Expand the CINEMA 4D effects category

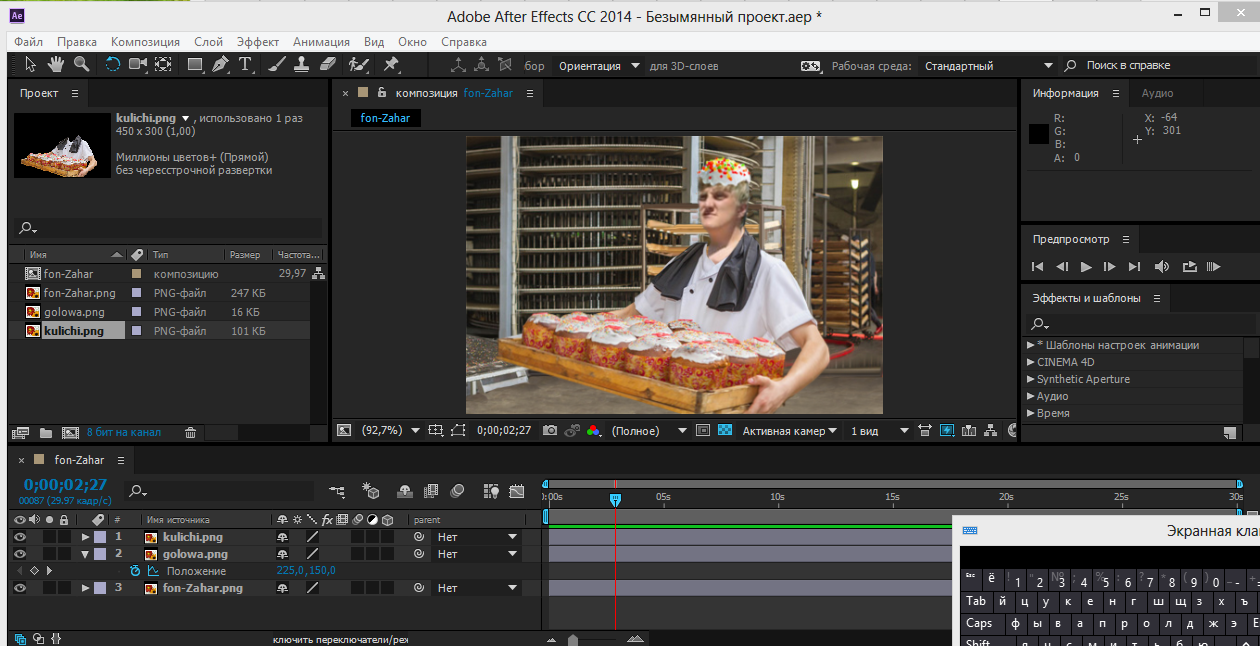click(1031, 362)
